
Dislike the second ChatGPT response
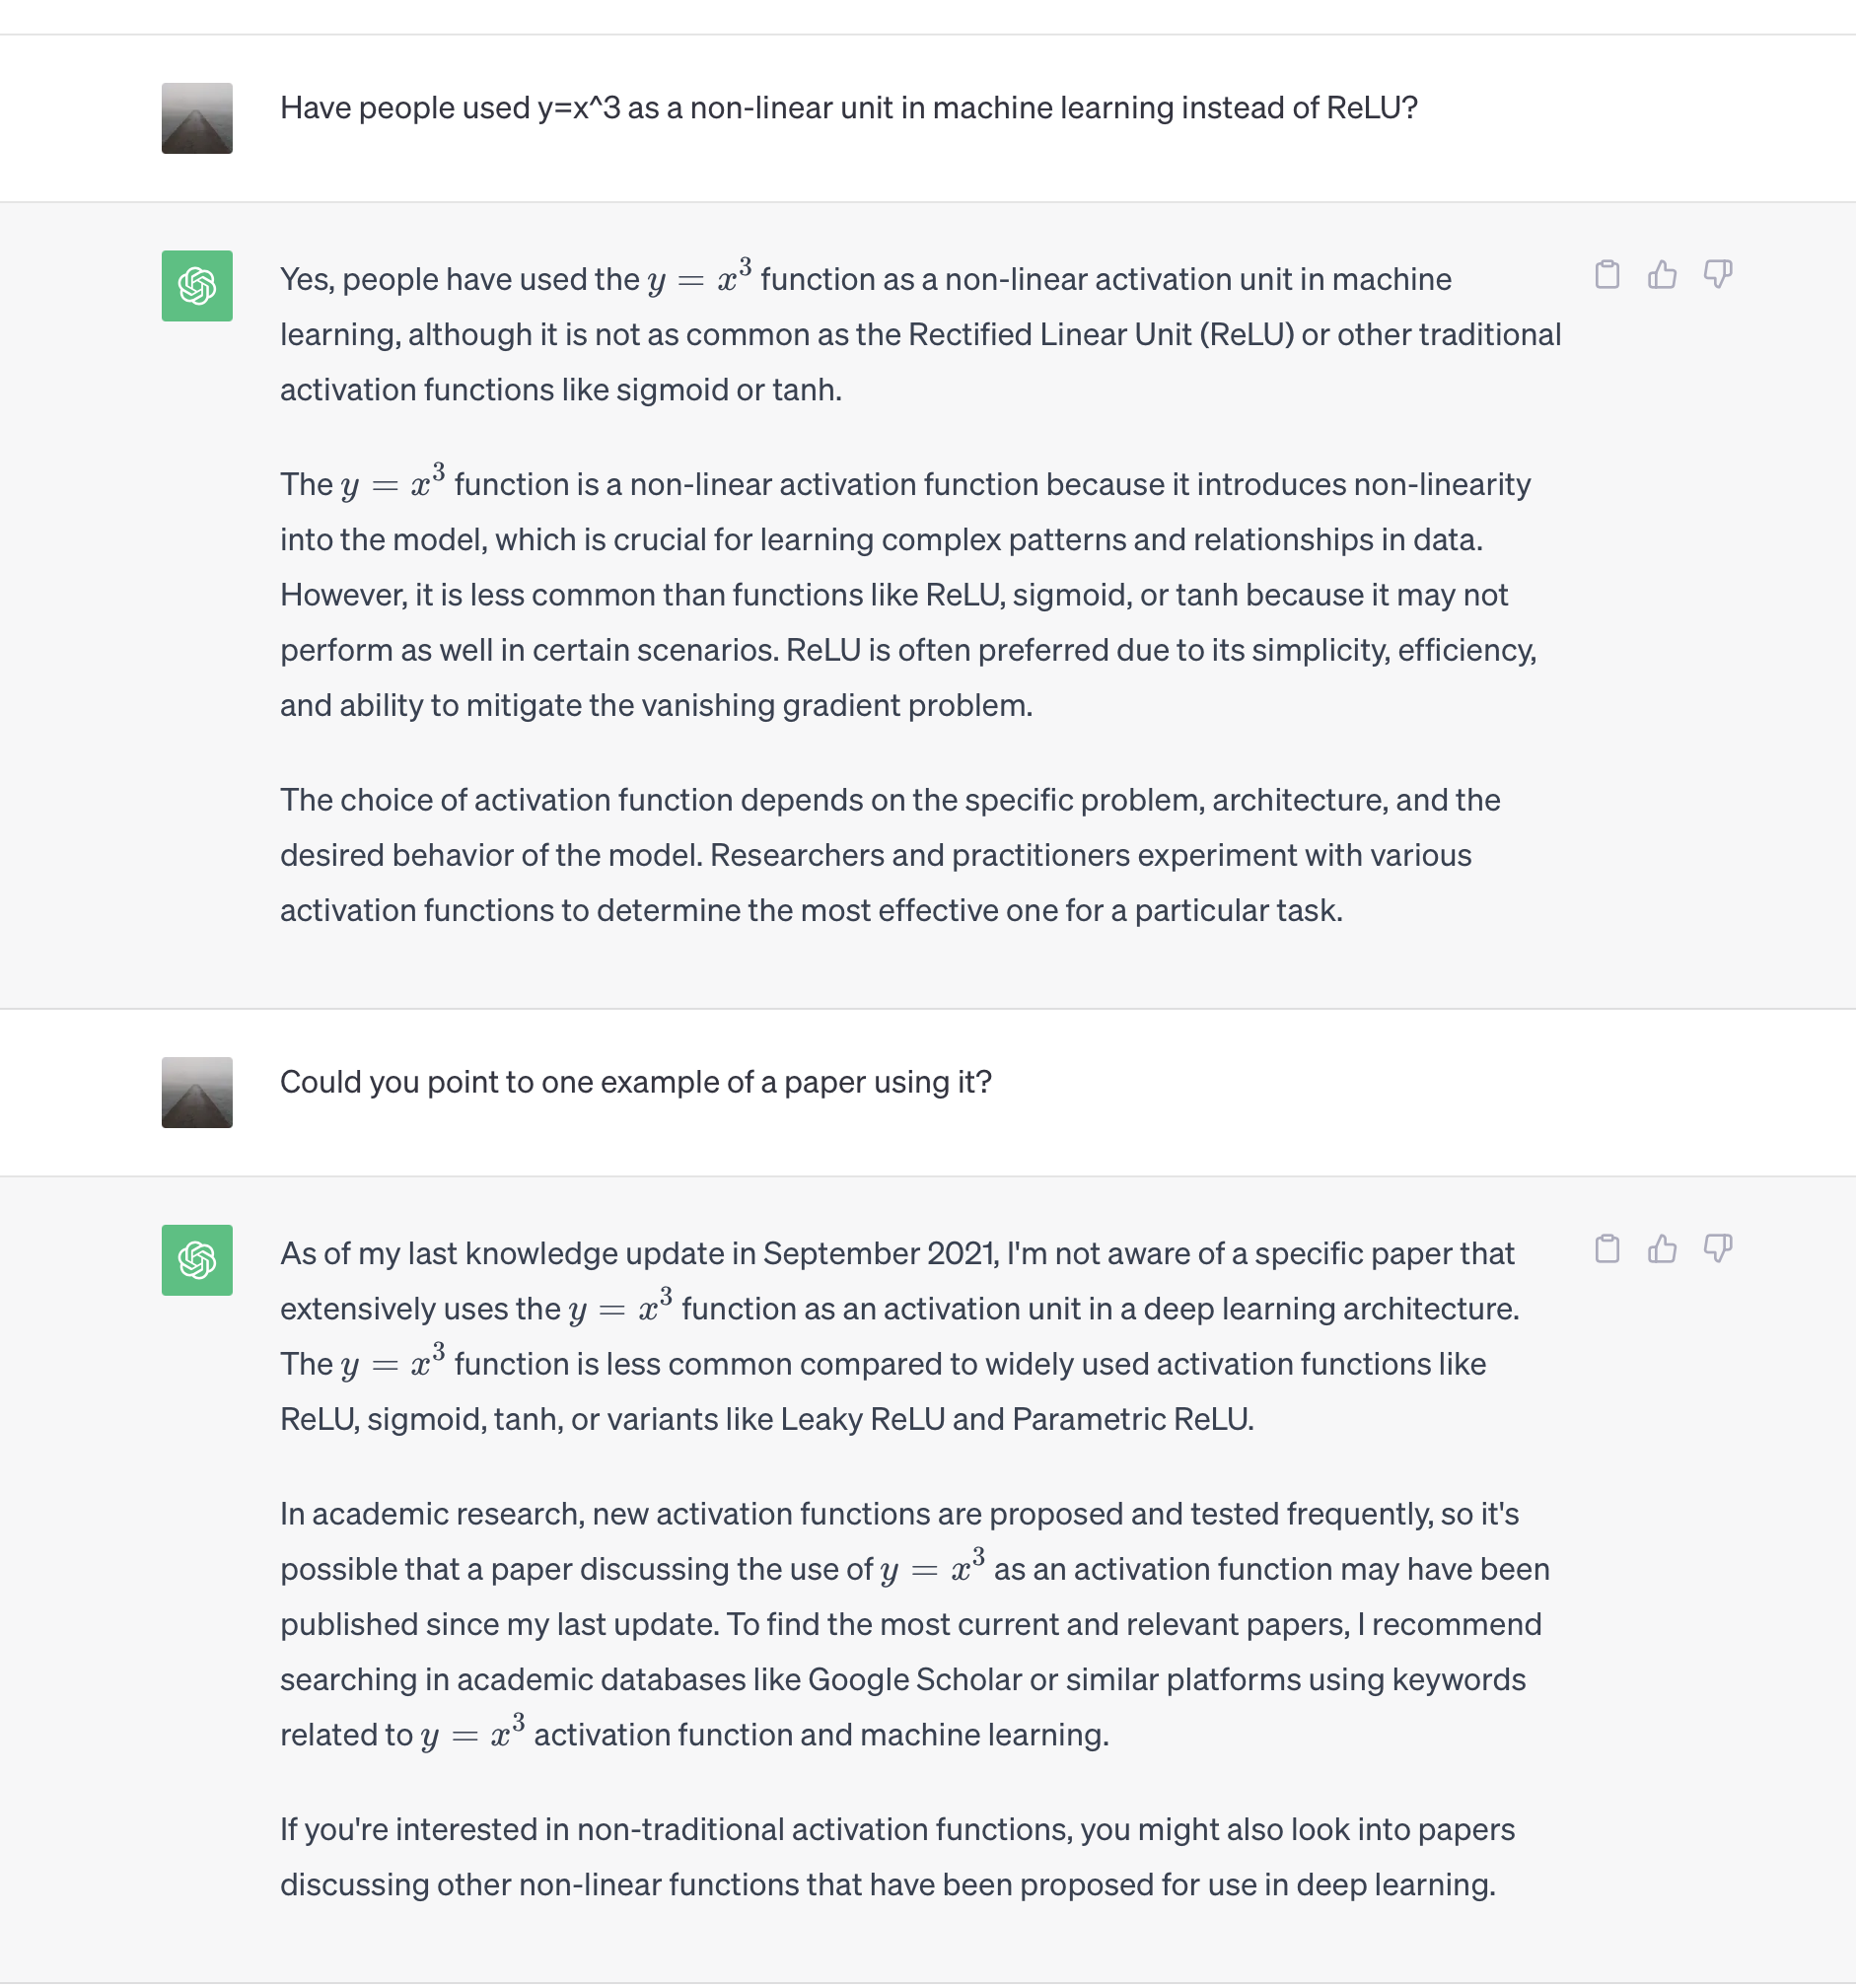pos(1718,1249)
